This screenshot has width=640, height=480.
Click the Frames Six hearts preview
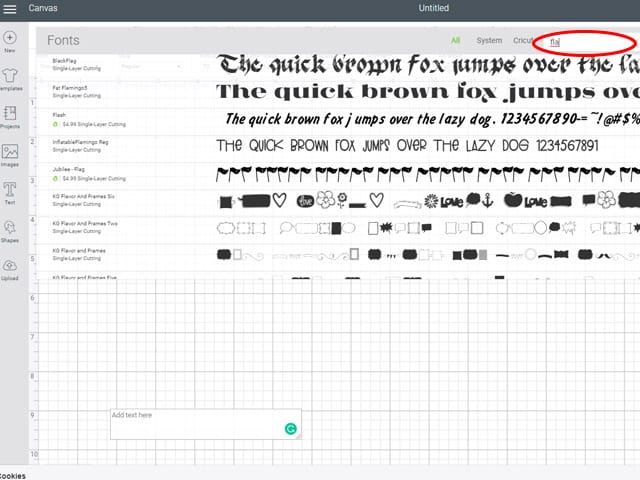pos(428,200)
